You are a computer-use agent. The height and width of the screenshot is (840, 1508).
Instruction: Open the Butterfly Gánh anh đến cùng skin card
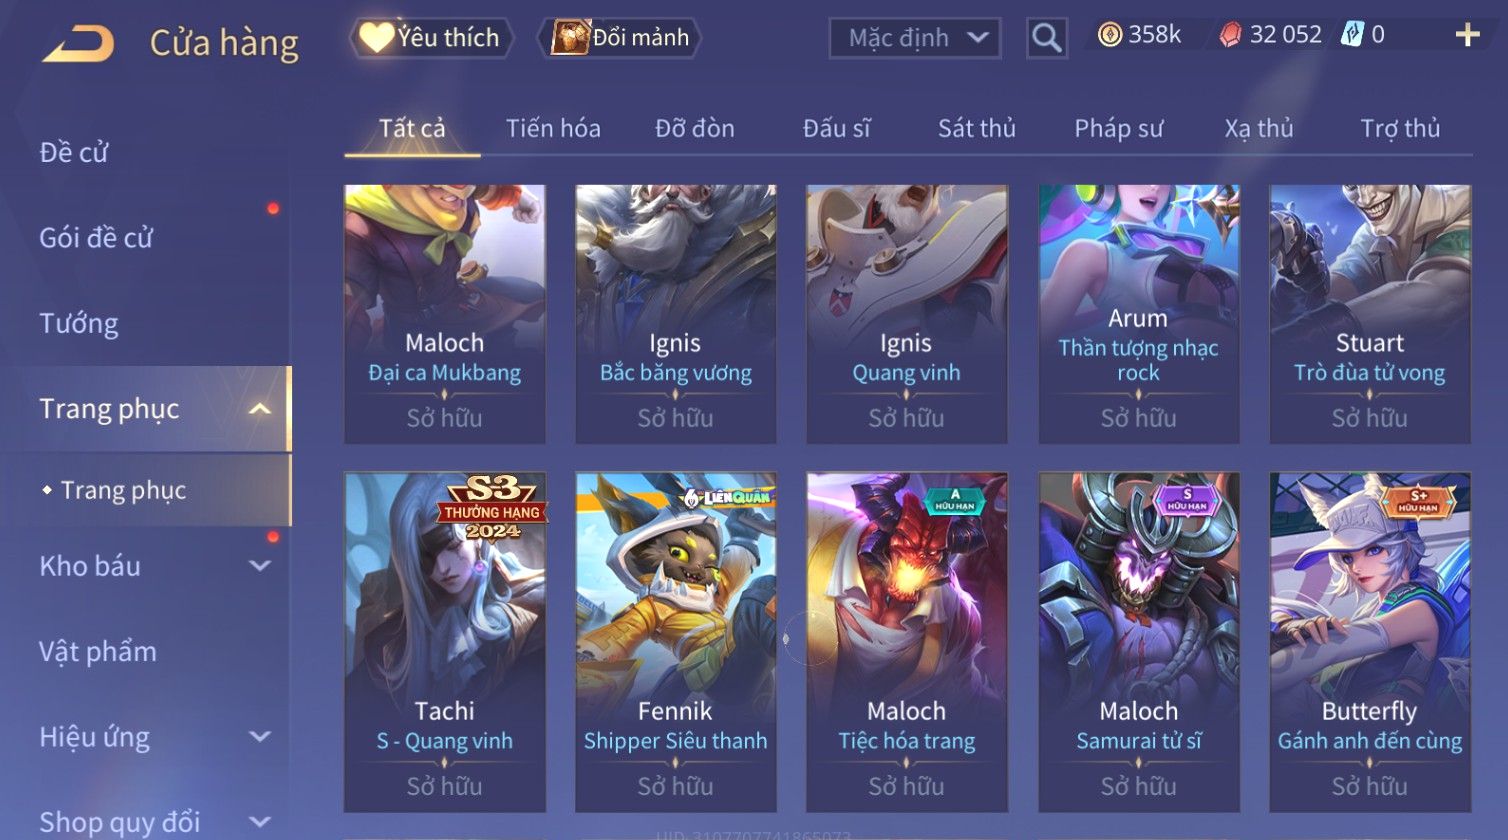coord(1370,642)
